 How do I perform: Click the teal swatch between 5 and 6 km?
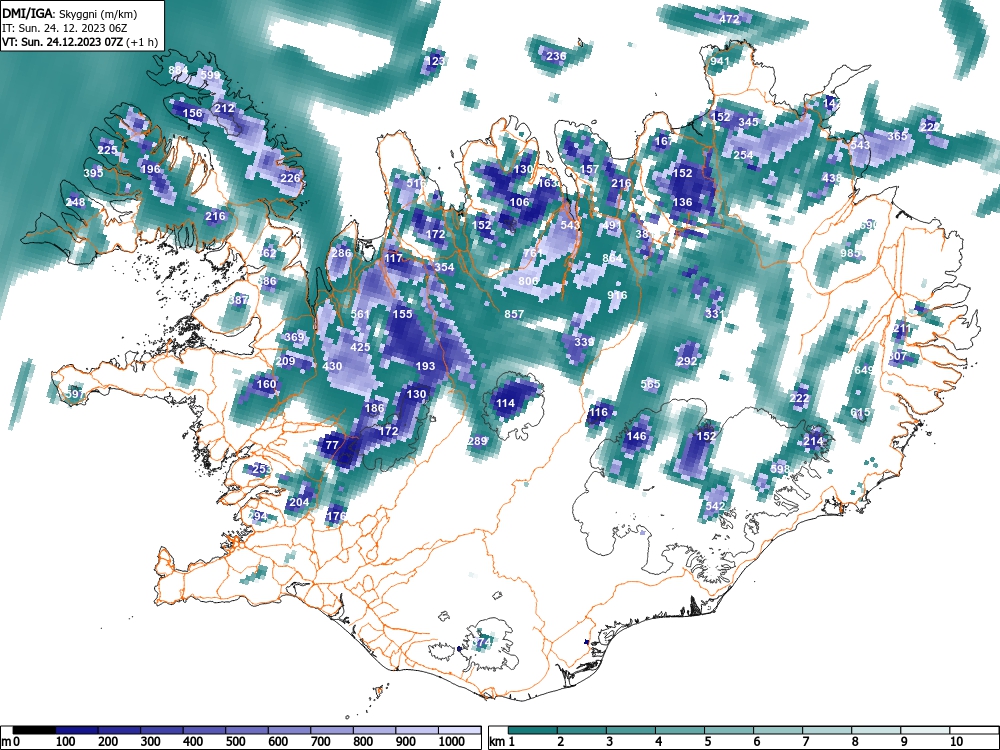tap(729, 730)
